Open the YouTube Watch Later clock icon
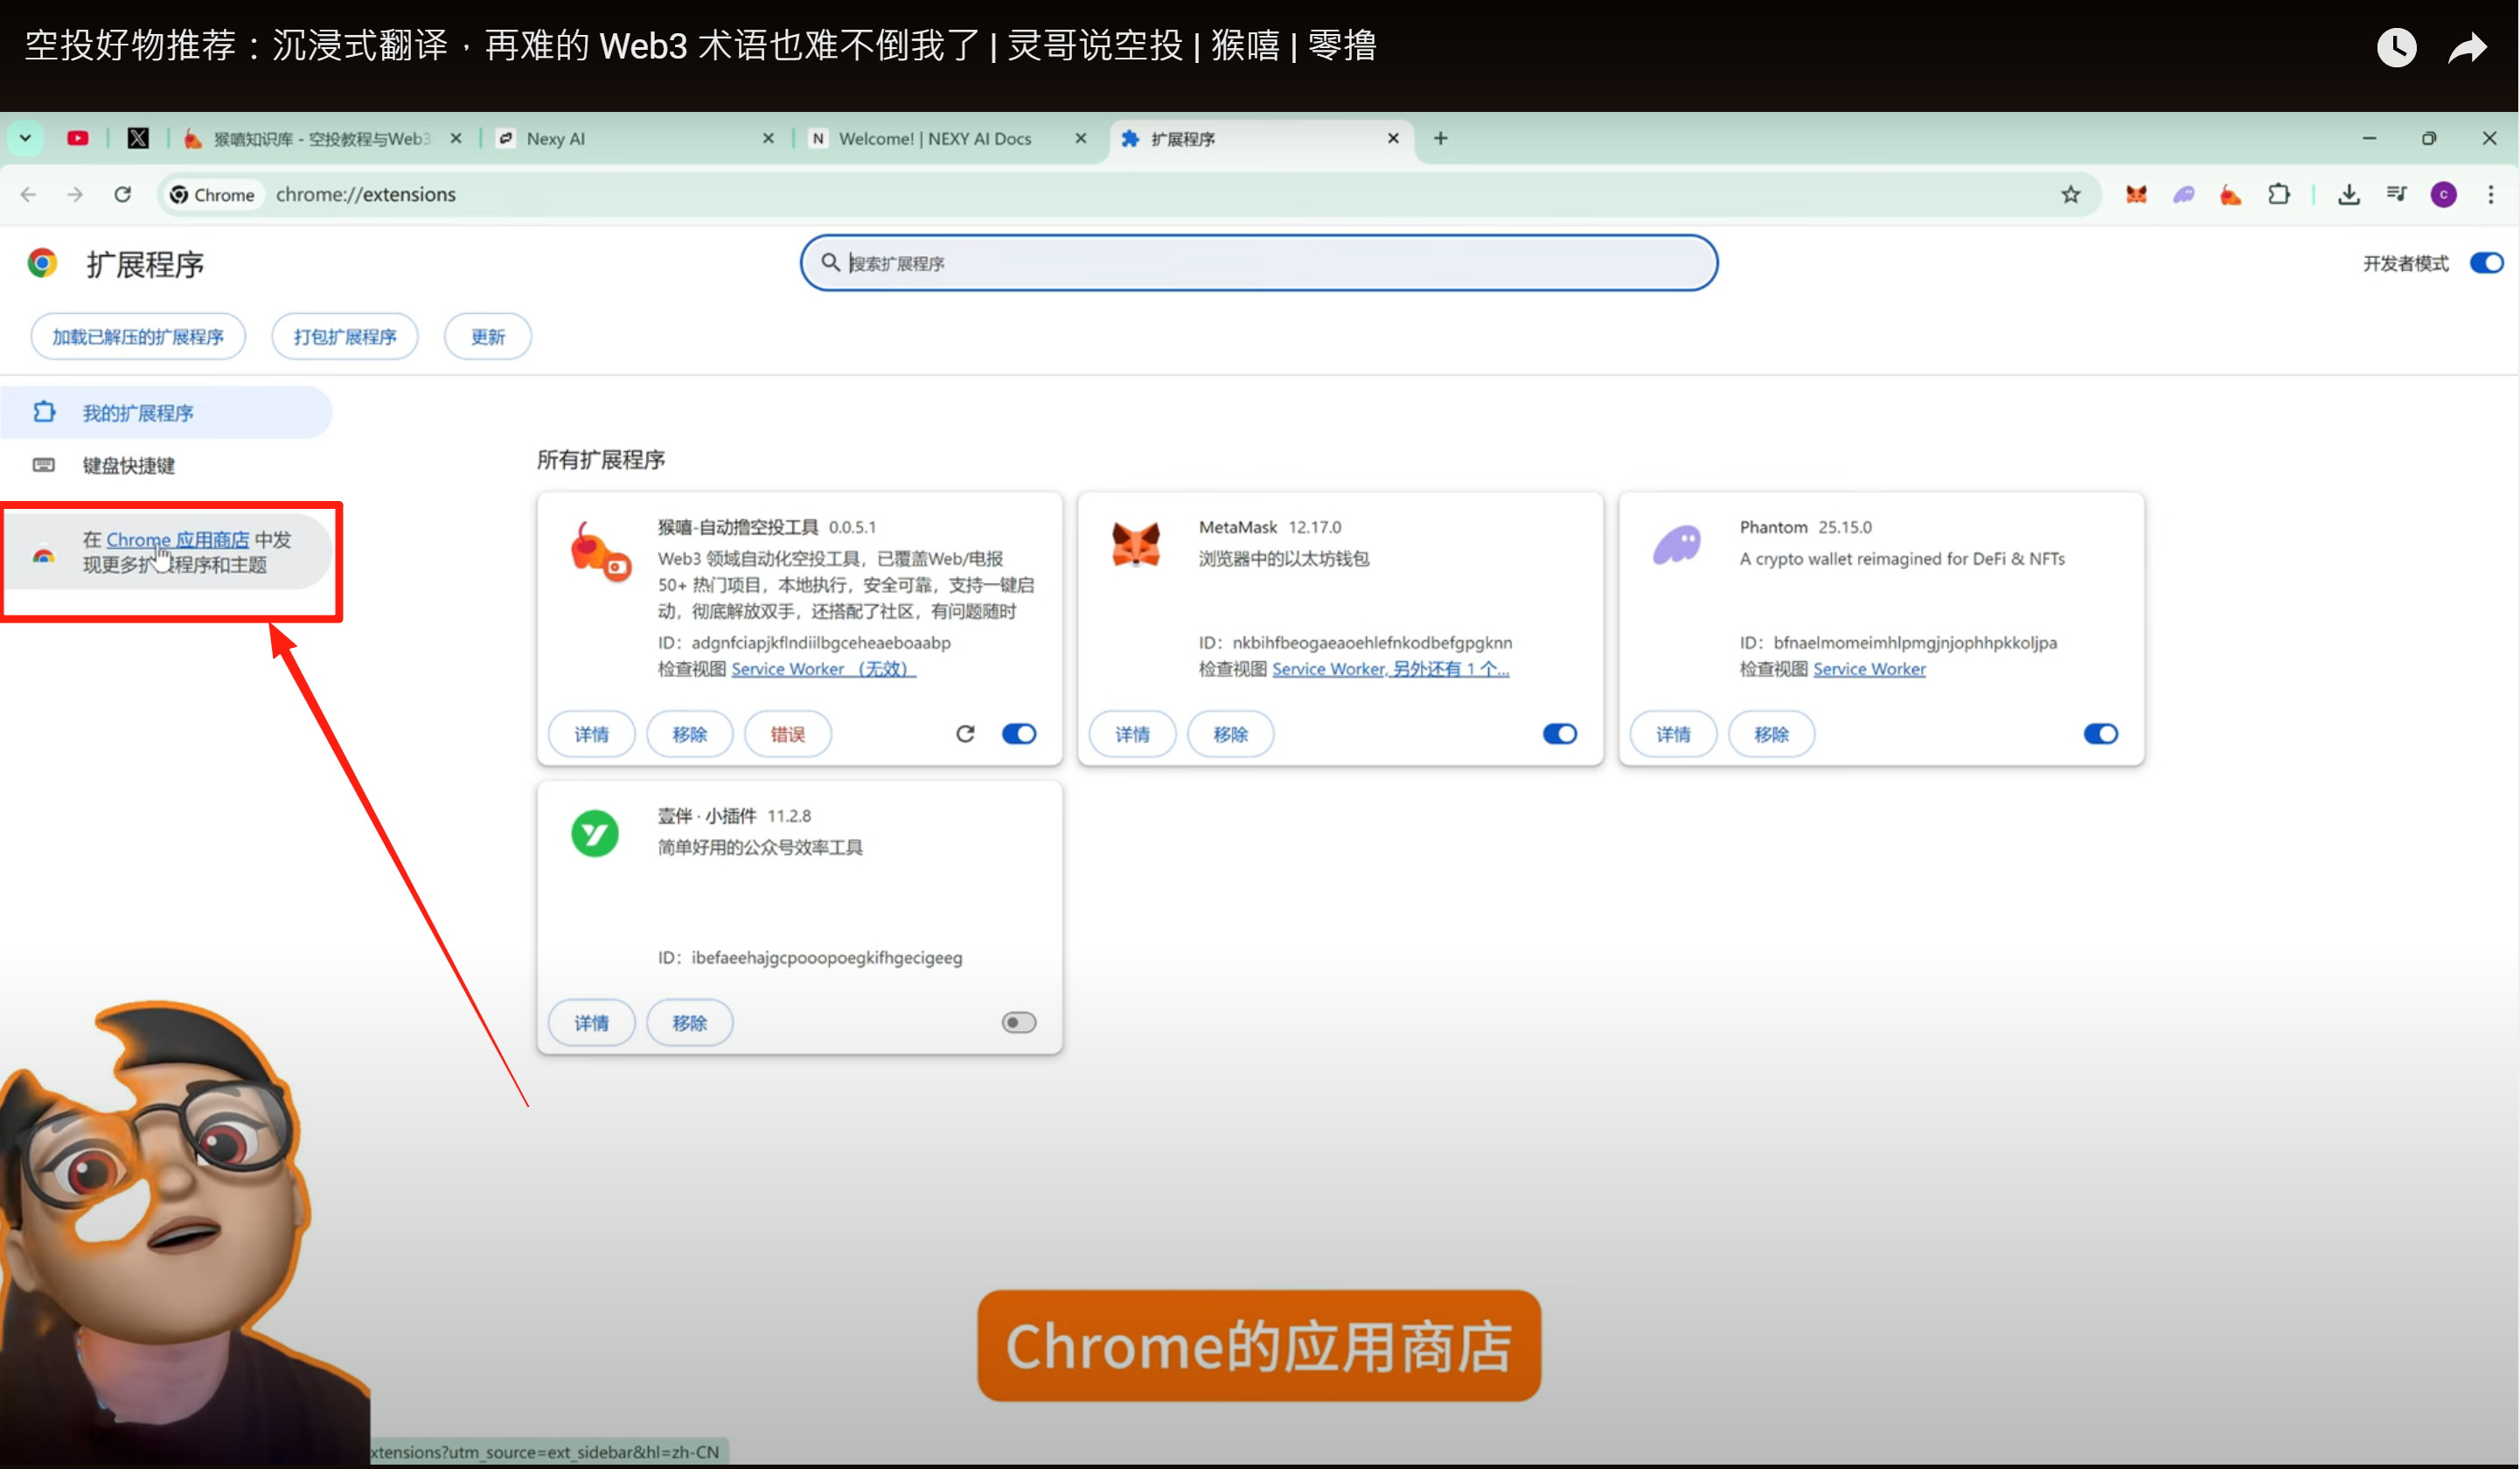 pos(2396,47)
